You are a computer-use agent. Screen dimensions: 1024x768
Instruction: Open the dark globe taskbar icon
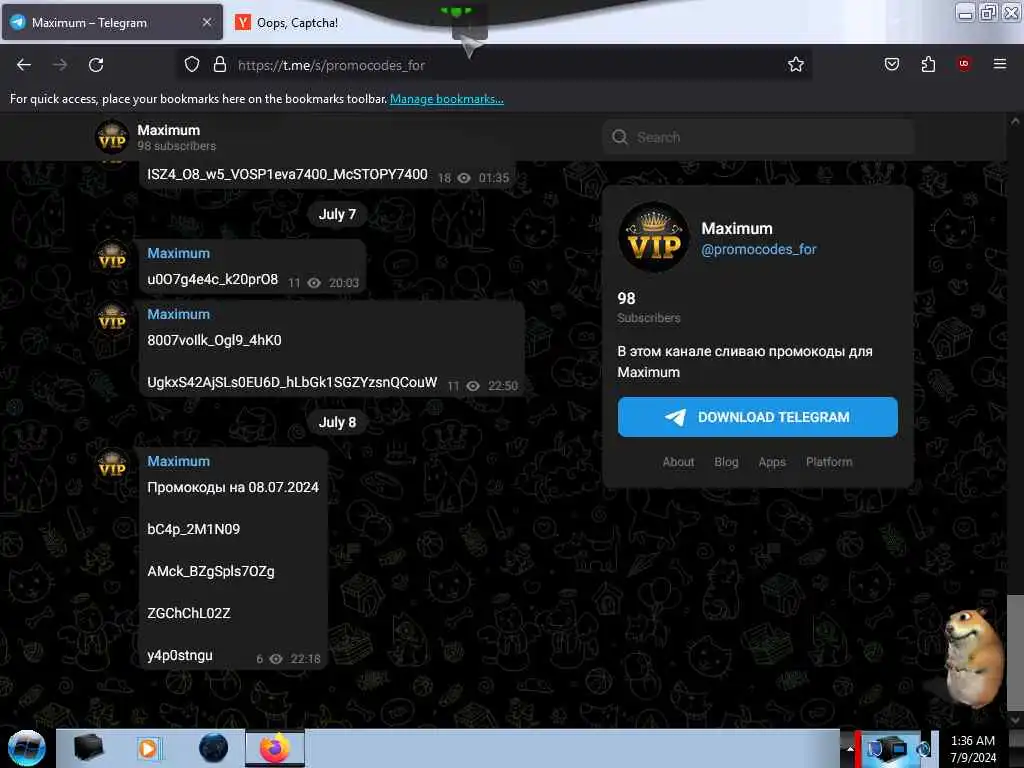pyautogui.click(x=213, y=748)
